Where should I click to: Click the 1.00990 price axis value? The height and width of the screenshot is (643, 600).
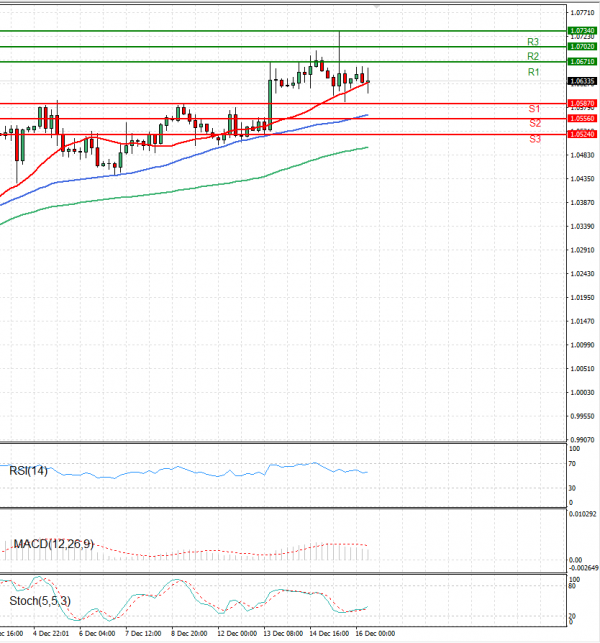[582, 345]
